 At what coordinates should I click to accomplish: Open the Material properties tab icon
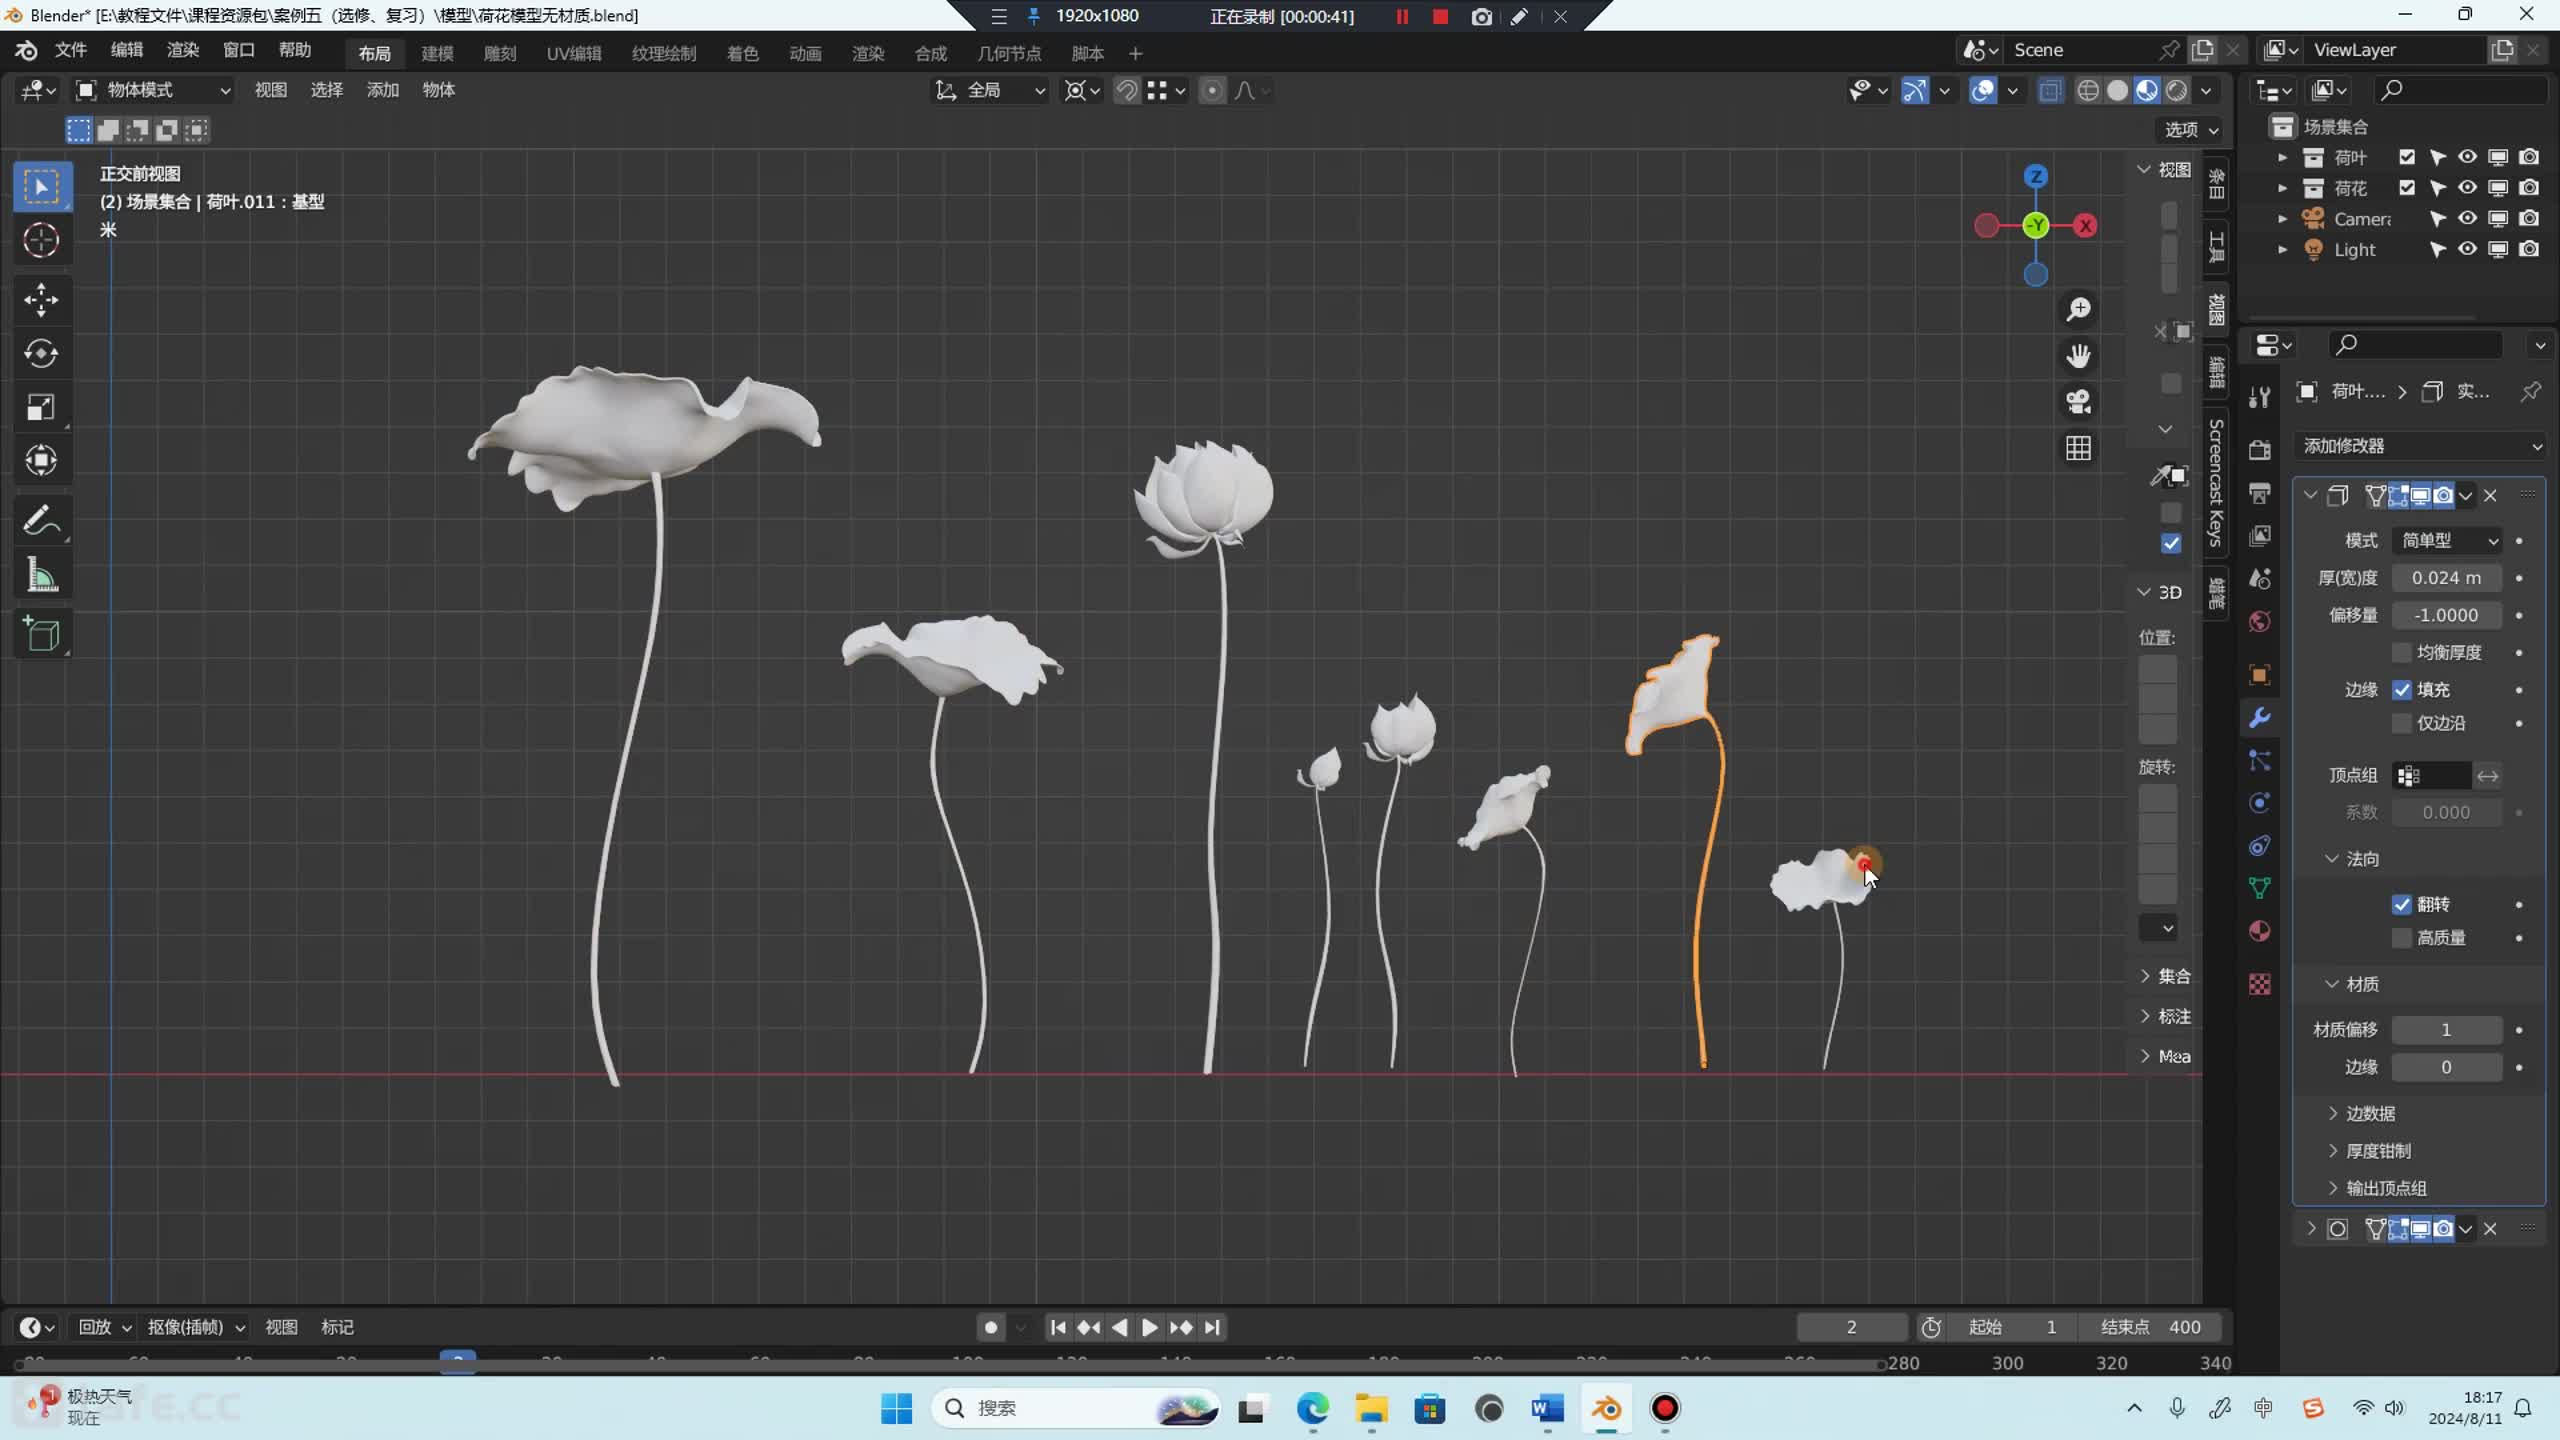(x=2260, y=931)
